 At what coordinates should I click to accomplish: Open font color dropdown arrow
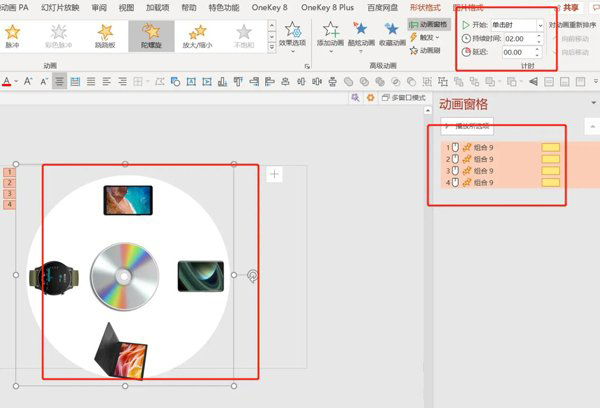pyautogui.click(x=16, y=82)
